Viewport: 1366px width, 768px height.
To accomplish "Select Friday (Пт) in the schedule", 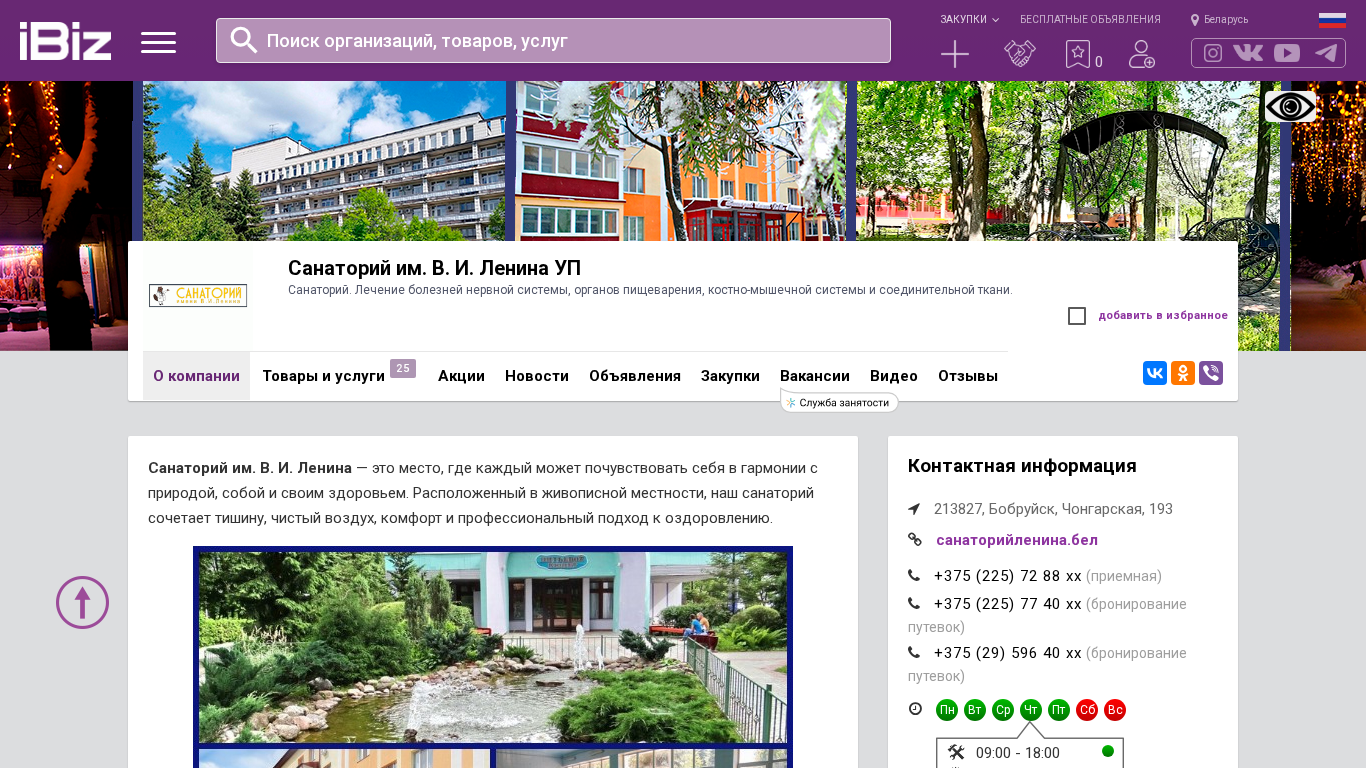I will (x=1059, y=710).
